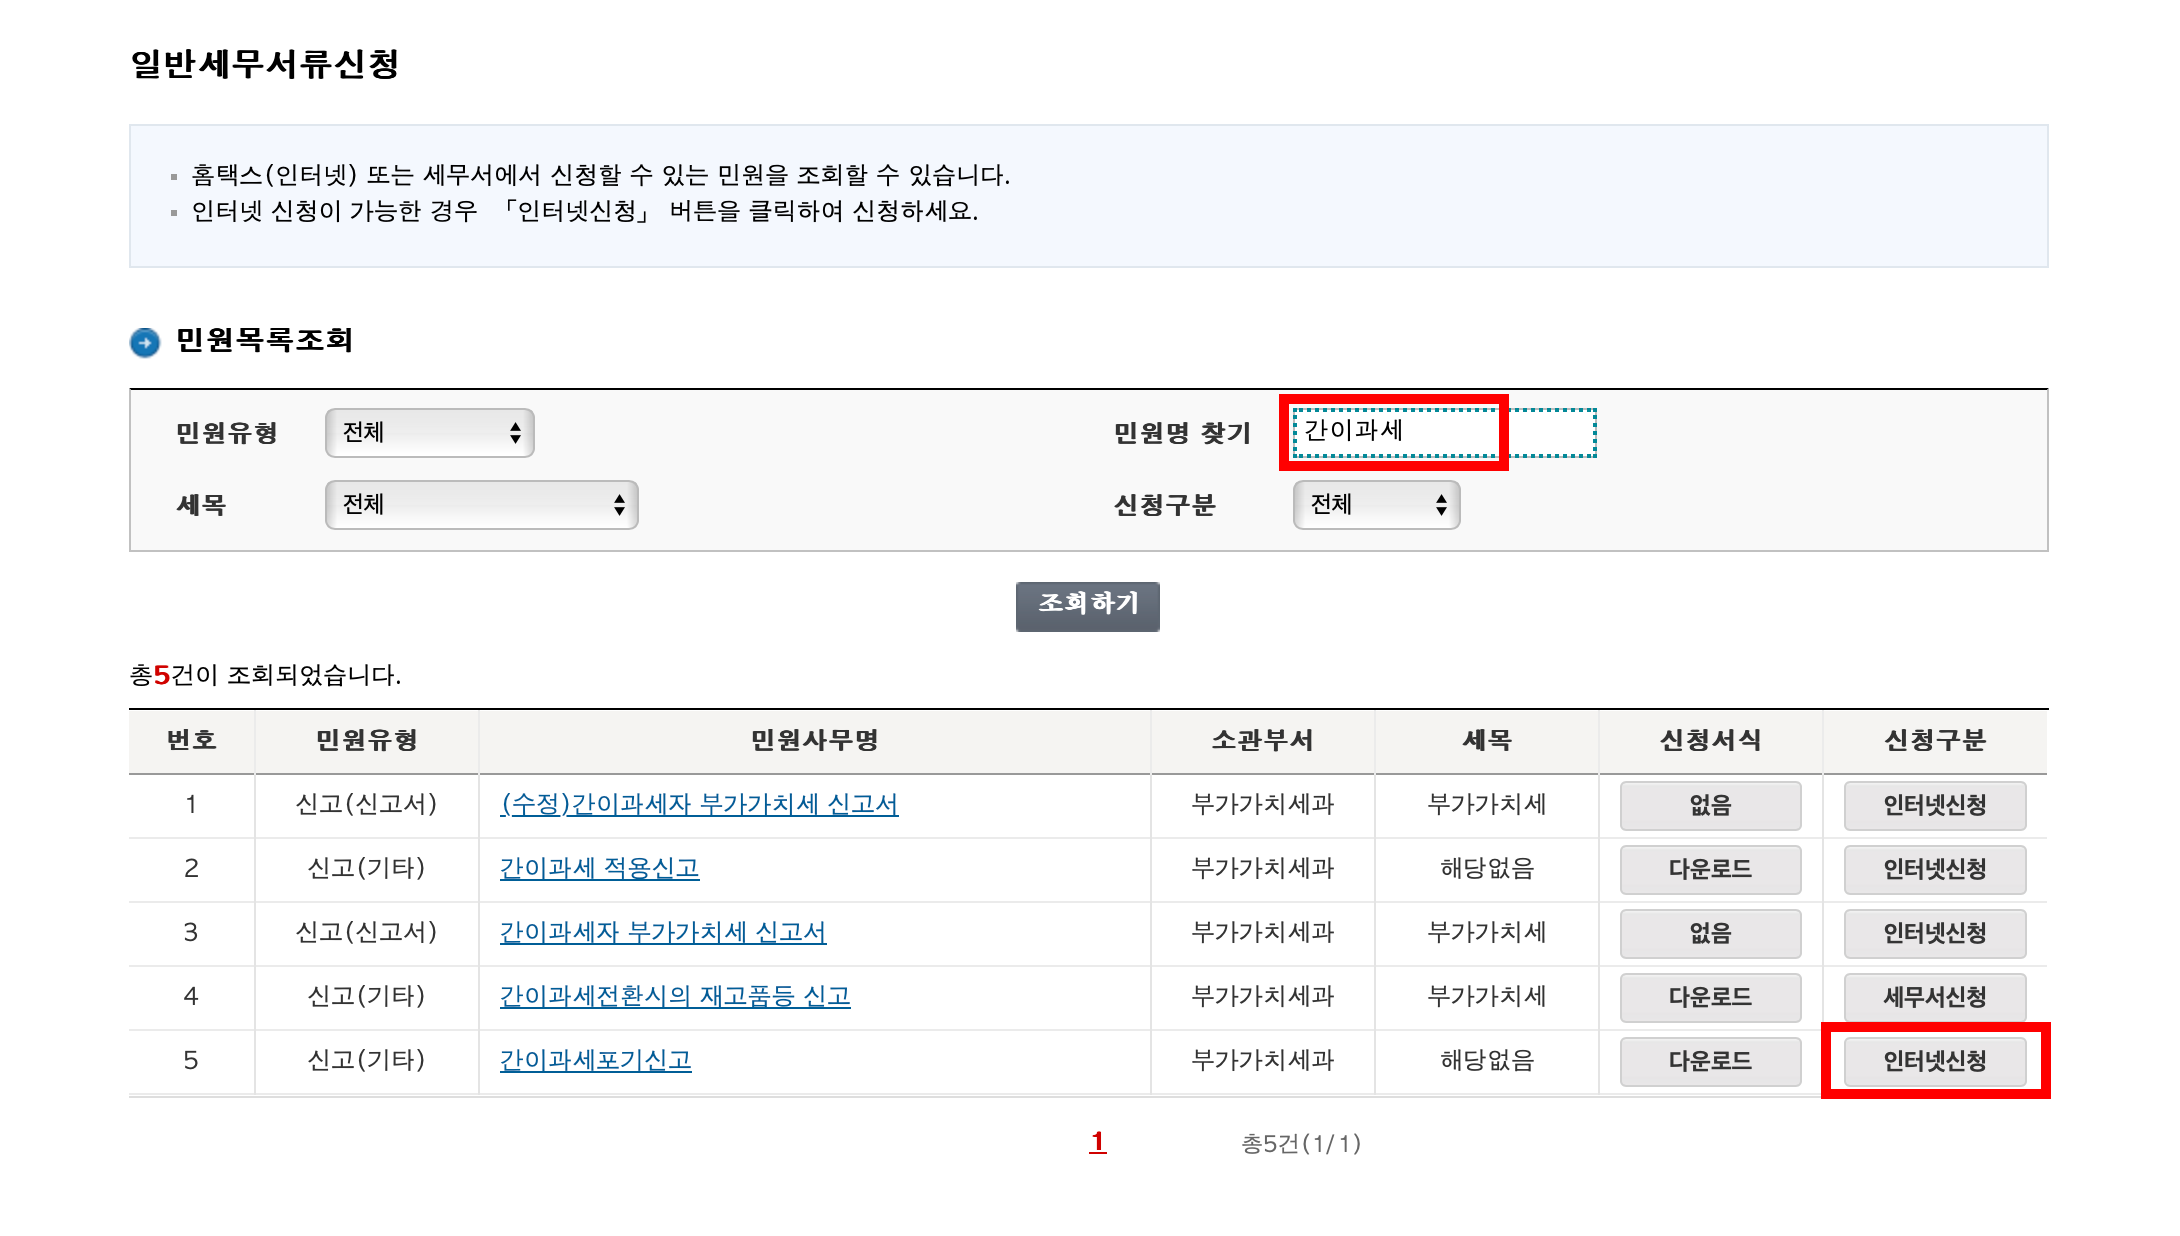Click 없음 form button in row 1
The width and height of the screenshot is (2180, 1236).
click(x=1710, y=806)
